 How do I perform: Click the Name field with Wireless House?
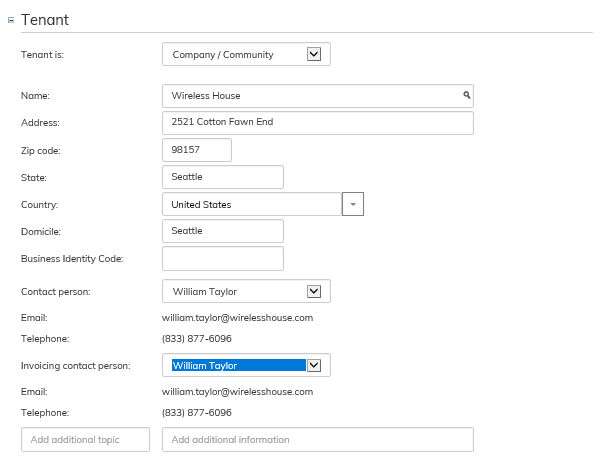(310, 96)
